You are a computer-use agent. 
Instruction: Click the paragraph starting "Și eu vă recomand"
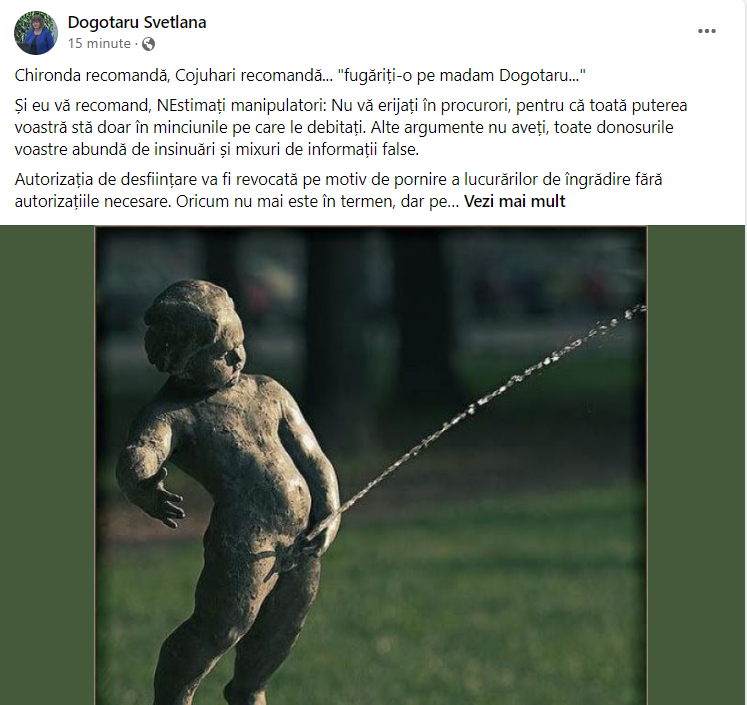tap(351, 127)
